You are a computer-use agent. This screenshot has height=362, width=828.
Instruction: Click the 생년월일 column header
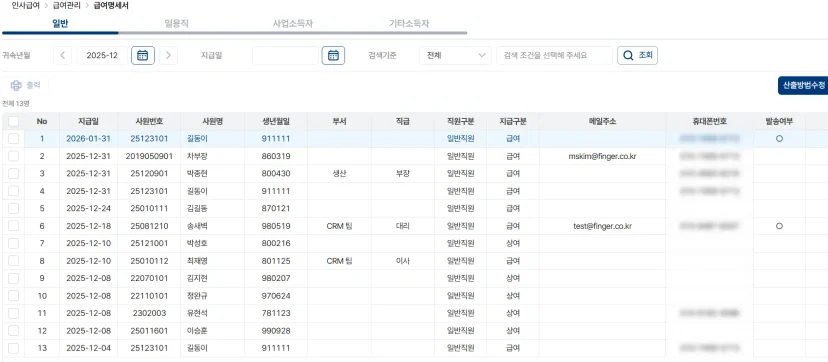276,121
